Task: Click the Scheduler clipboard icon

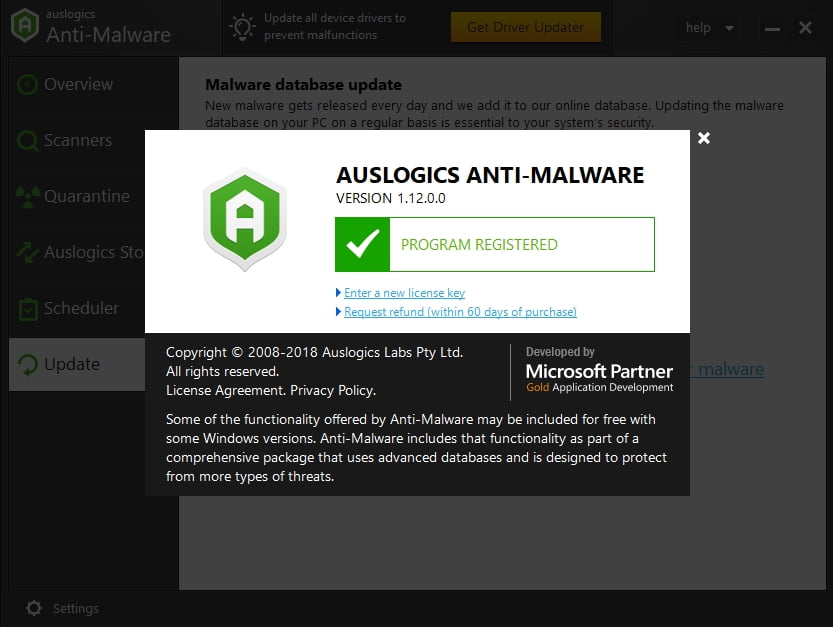Action: [28, 309]
